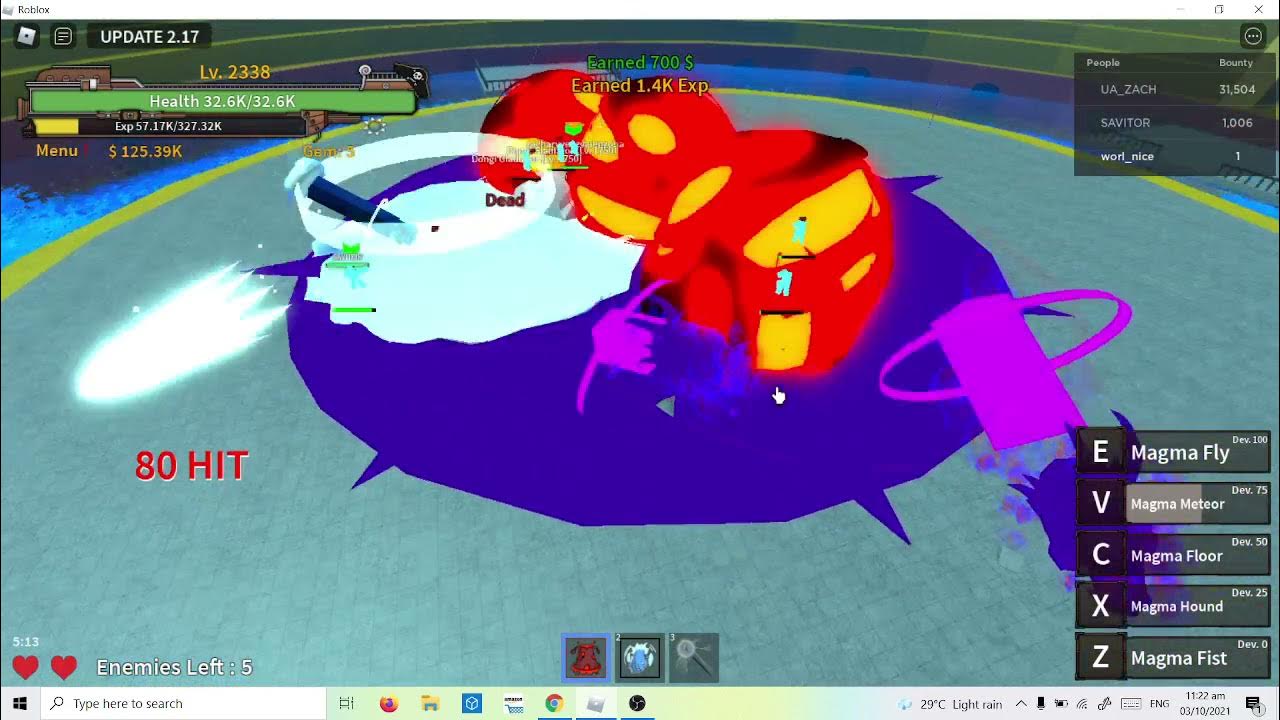Click the Windows search box
This screenshot has width=1280, height=720.
click(x=183, y=703)
